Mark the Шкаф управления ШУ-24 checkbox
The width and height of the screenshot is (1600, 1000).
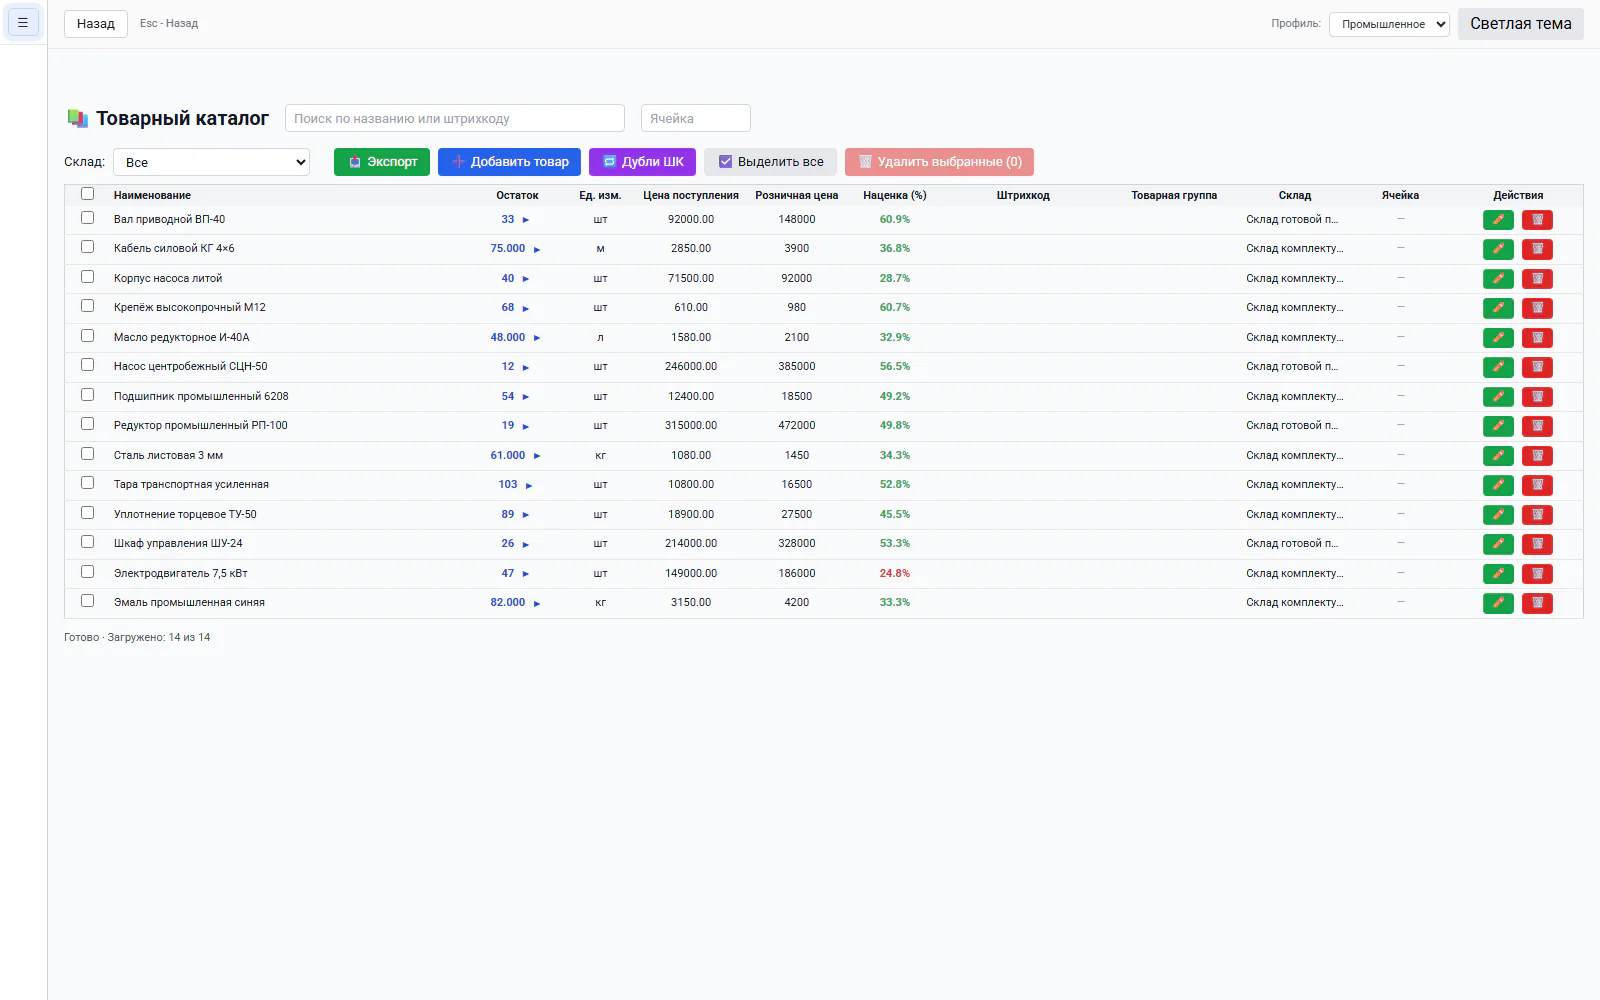click(87, 542)
